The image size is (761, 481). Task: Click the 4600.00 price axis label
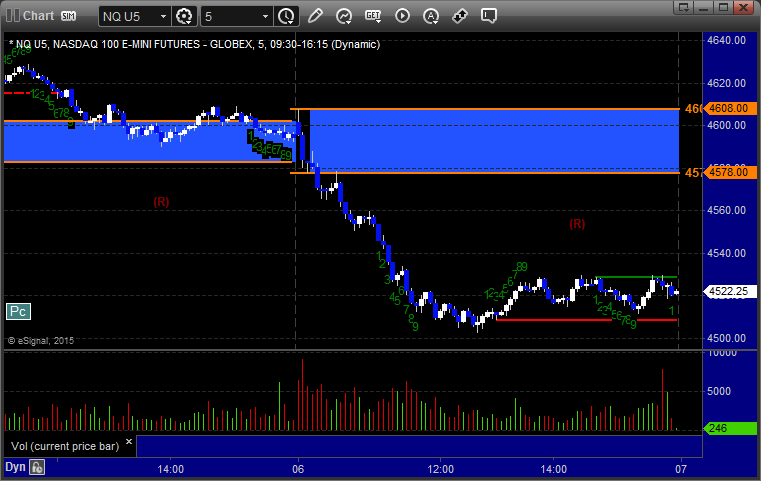727,125
